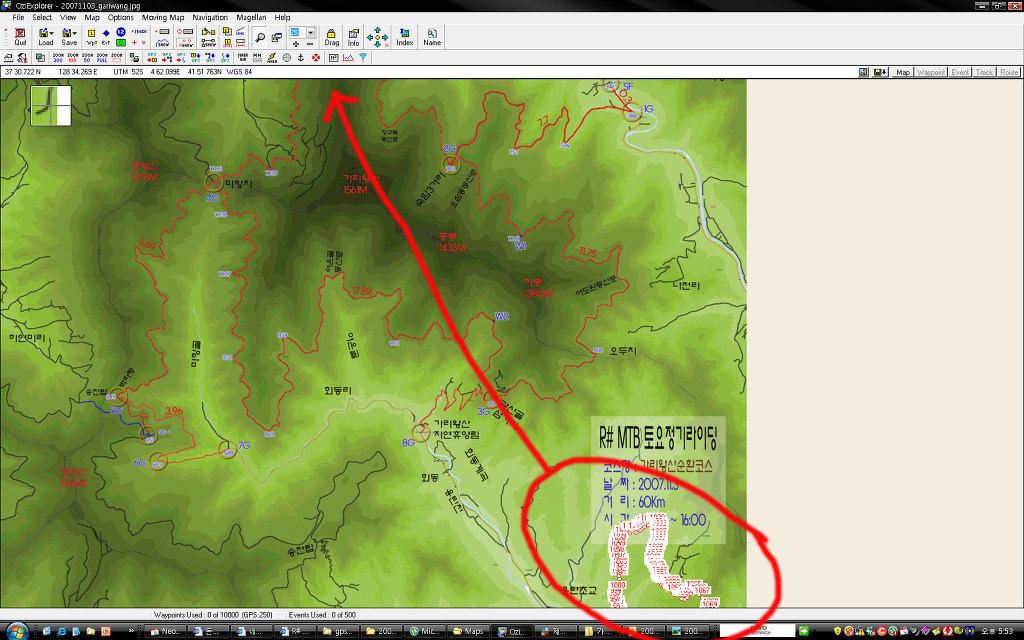Open the map Info button

[353, 37]
